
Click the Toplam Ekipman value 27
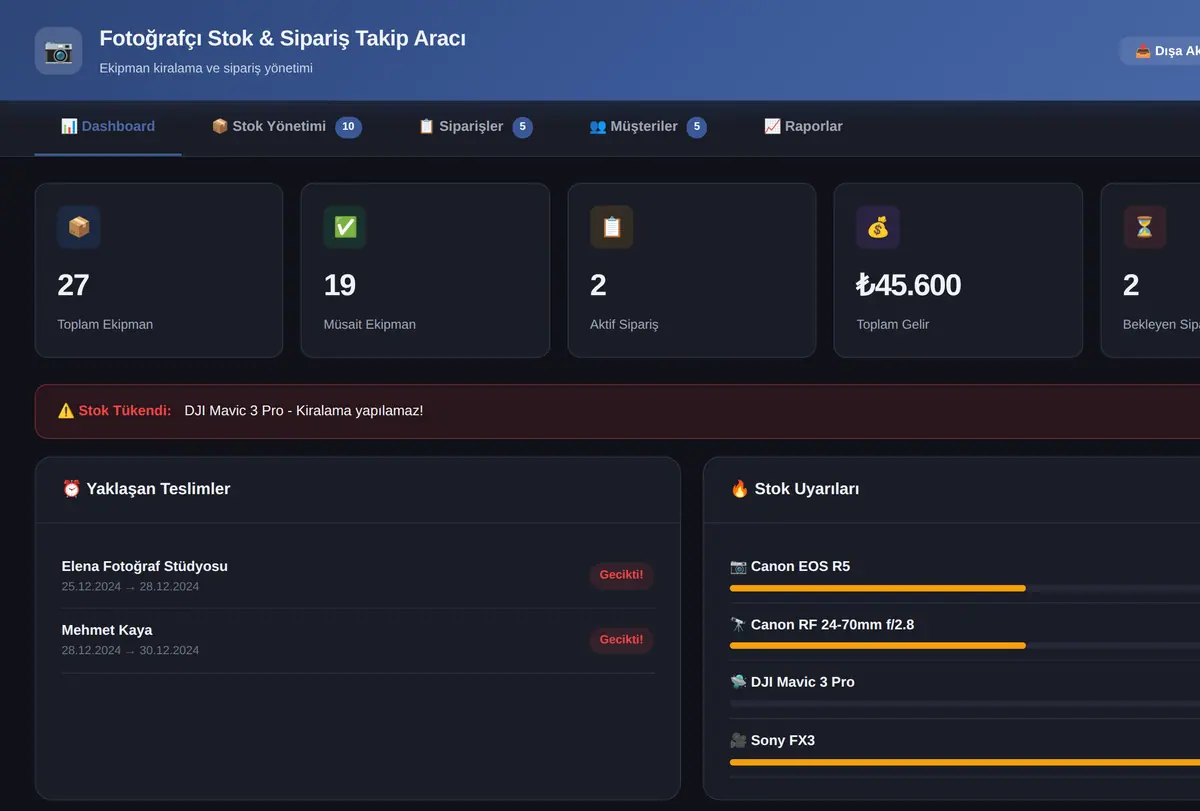tap(74, 285)
